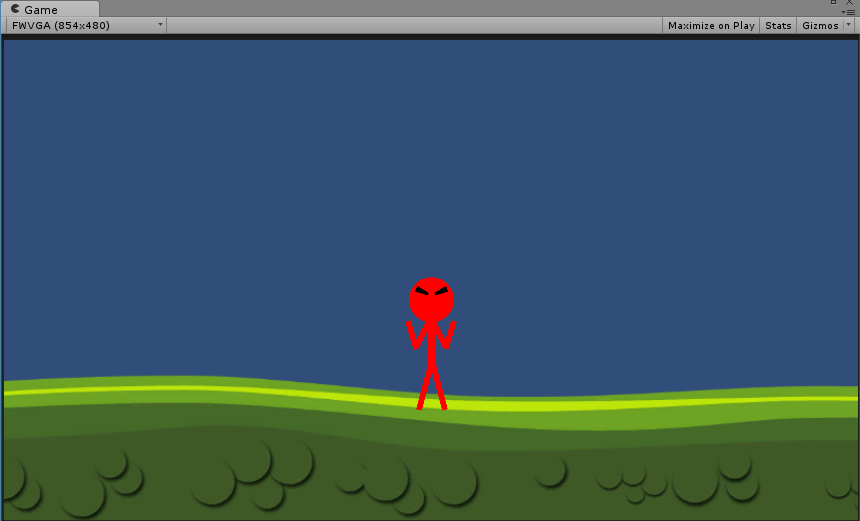Click the stickman's right raised arm
The width and height of the screenshot is (860, 521).
(x=450, y=335)
